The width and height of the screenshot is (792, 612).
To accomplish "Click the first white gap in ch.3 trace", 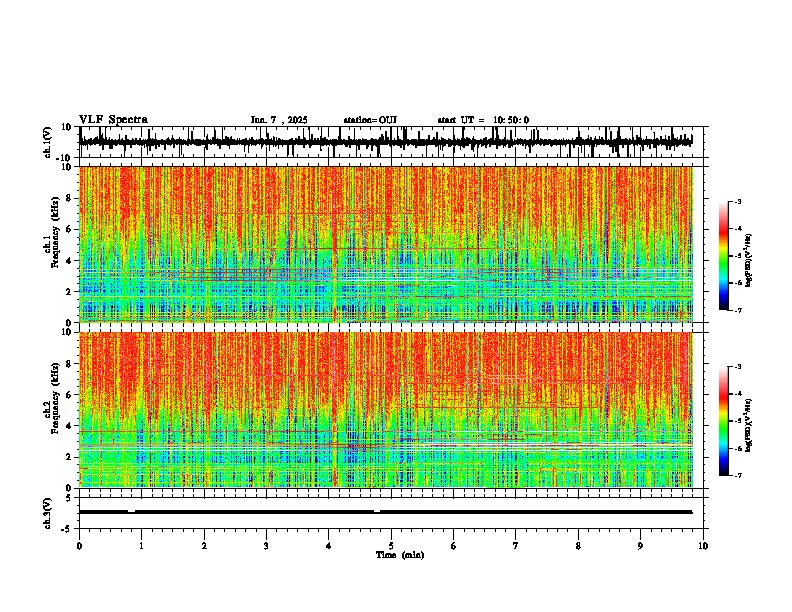I will point(131,512).
